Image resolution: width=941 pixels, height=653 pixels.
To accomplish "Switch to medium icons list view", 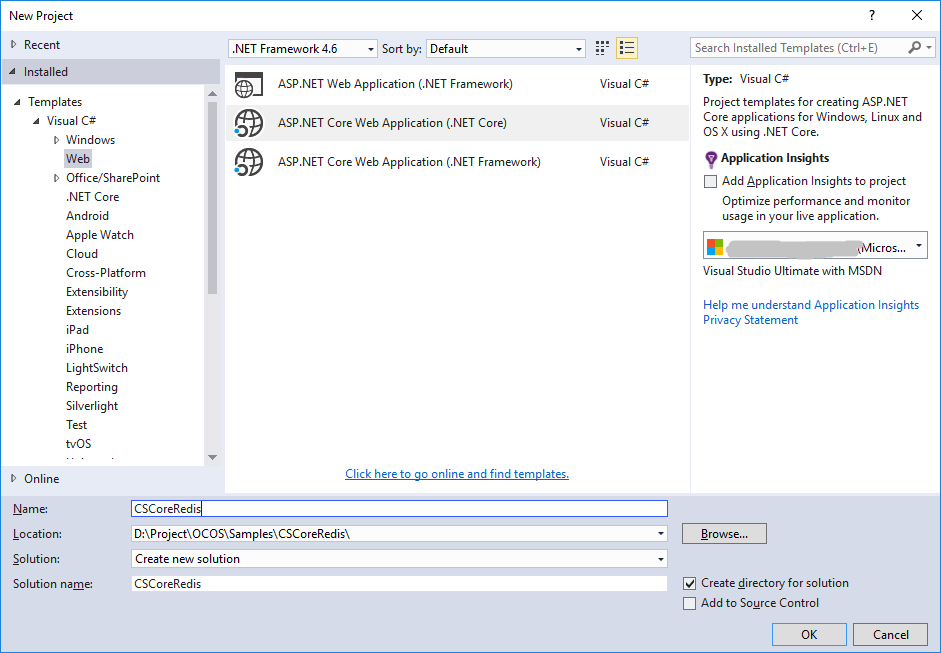I will (x=627, y=48).
